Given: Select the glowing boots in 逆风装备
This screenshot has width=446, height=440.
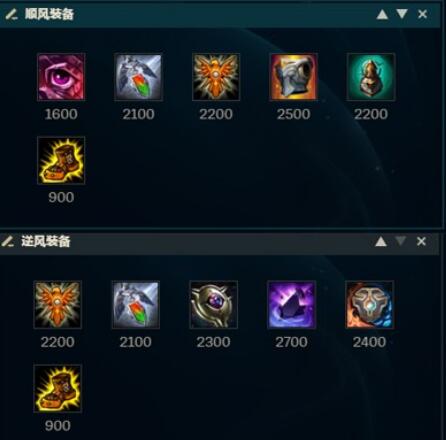Looking at the screenshot, I should [x=58, y=389].
